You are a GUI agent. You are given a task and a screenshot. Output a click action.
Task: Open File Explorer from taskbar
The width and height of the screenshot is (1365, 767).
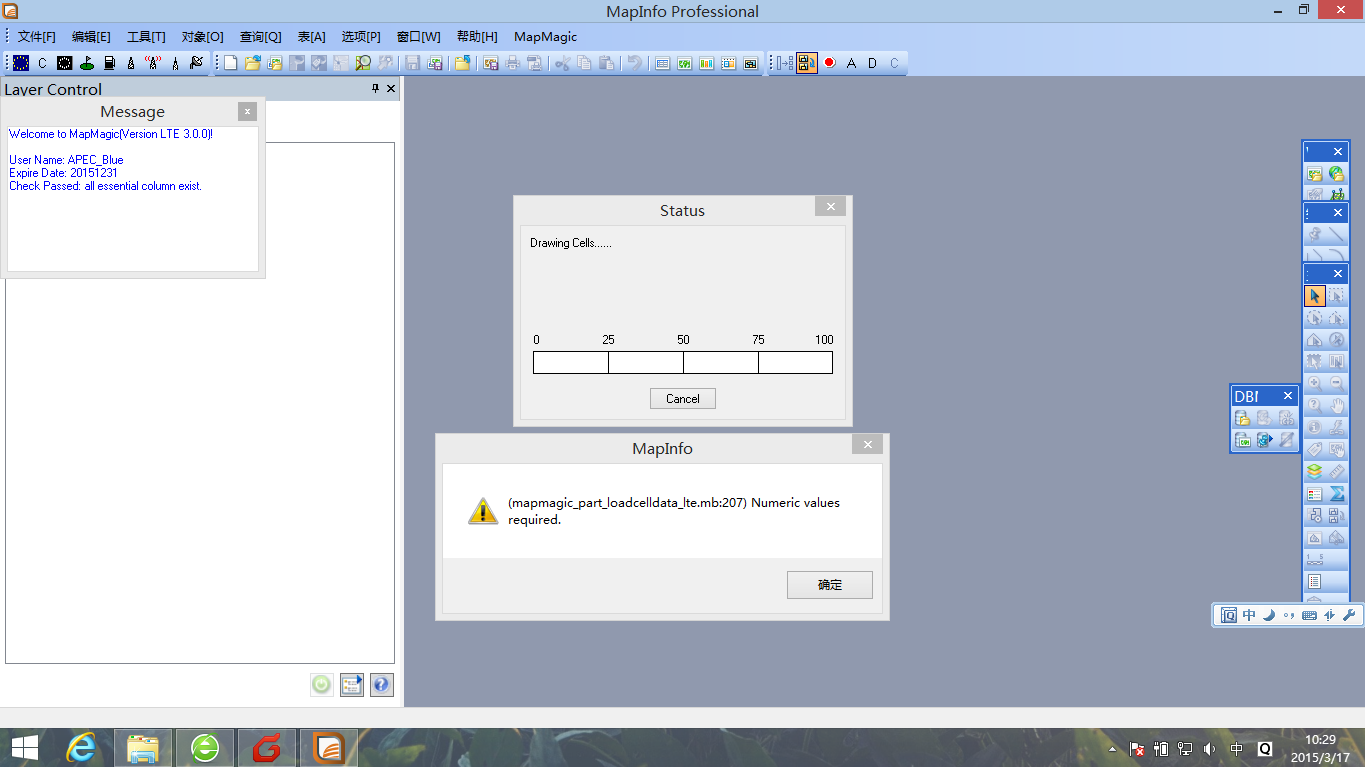pos(143,747)
